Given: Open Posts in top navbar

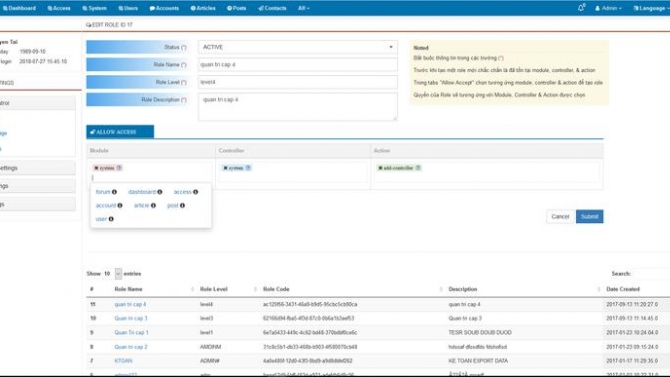Looking at the screenshot, I should [237, 8].
